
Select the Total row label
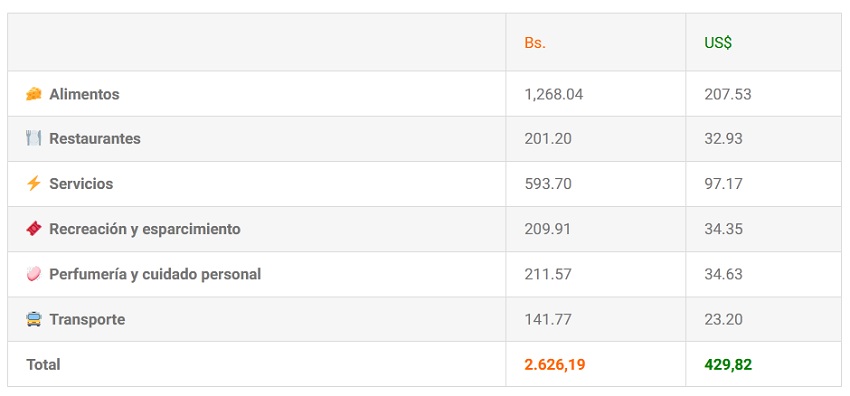pyautogui.click(x=43, y=365)
